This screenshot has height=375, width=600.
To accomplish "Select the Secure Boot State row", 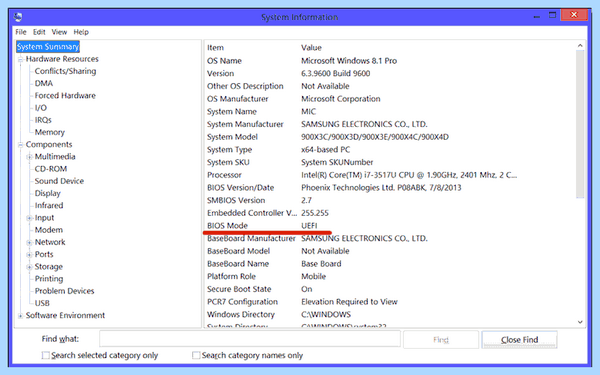I will (390, 289).
